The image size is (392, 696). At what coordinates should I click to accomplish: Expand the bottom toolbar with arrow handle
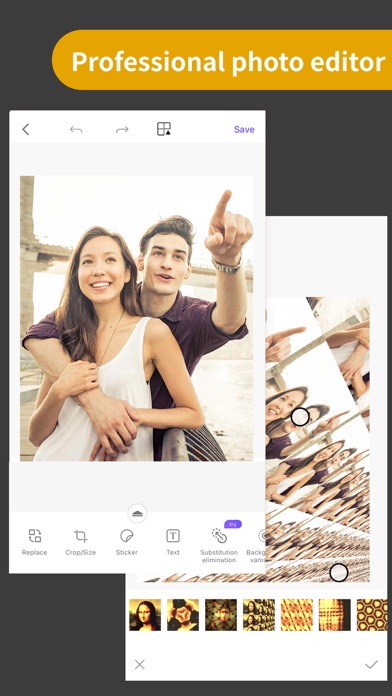[137, 514]
